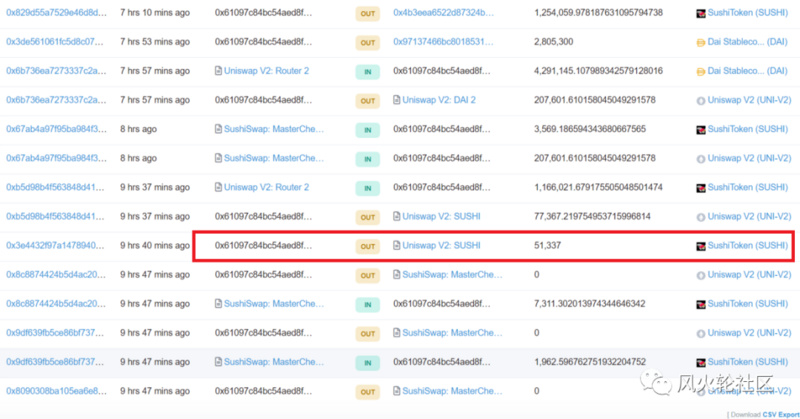The height and width of the screenshot is (419, 800).
Task: Click contract icon beside MasterChe in 0x8090308 row
Action: [x=396, y=391]
